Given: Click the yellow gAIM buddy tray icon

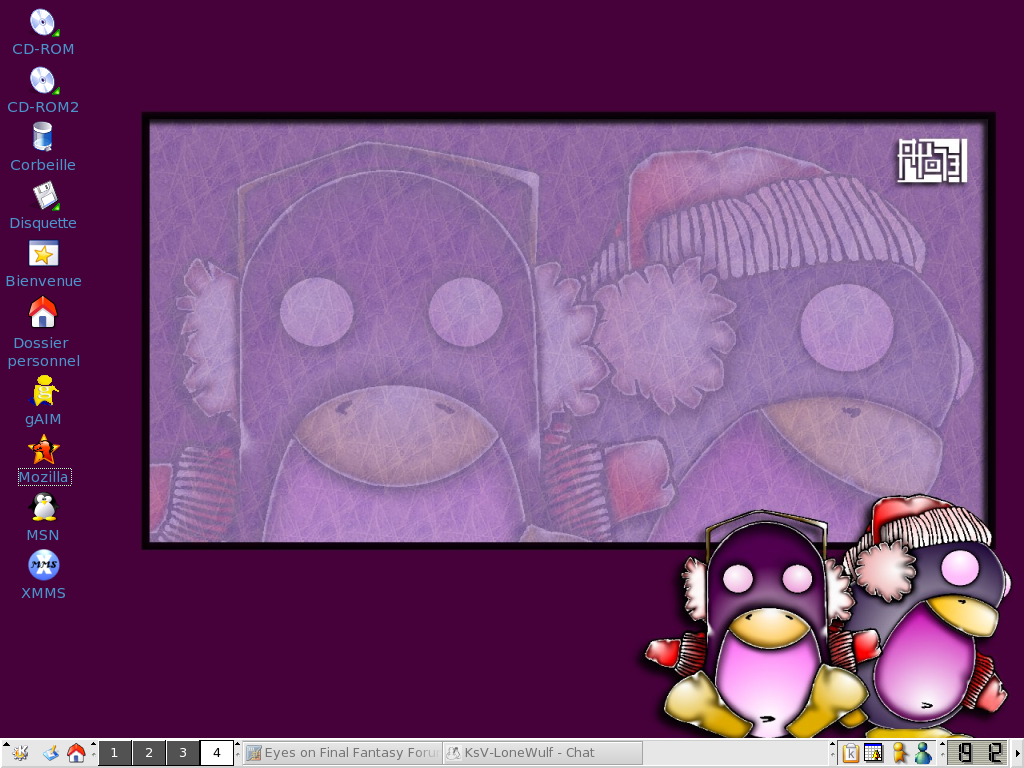Looking at the screenshot, I should [x=899, y=753].
